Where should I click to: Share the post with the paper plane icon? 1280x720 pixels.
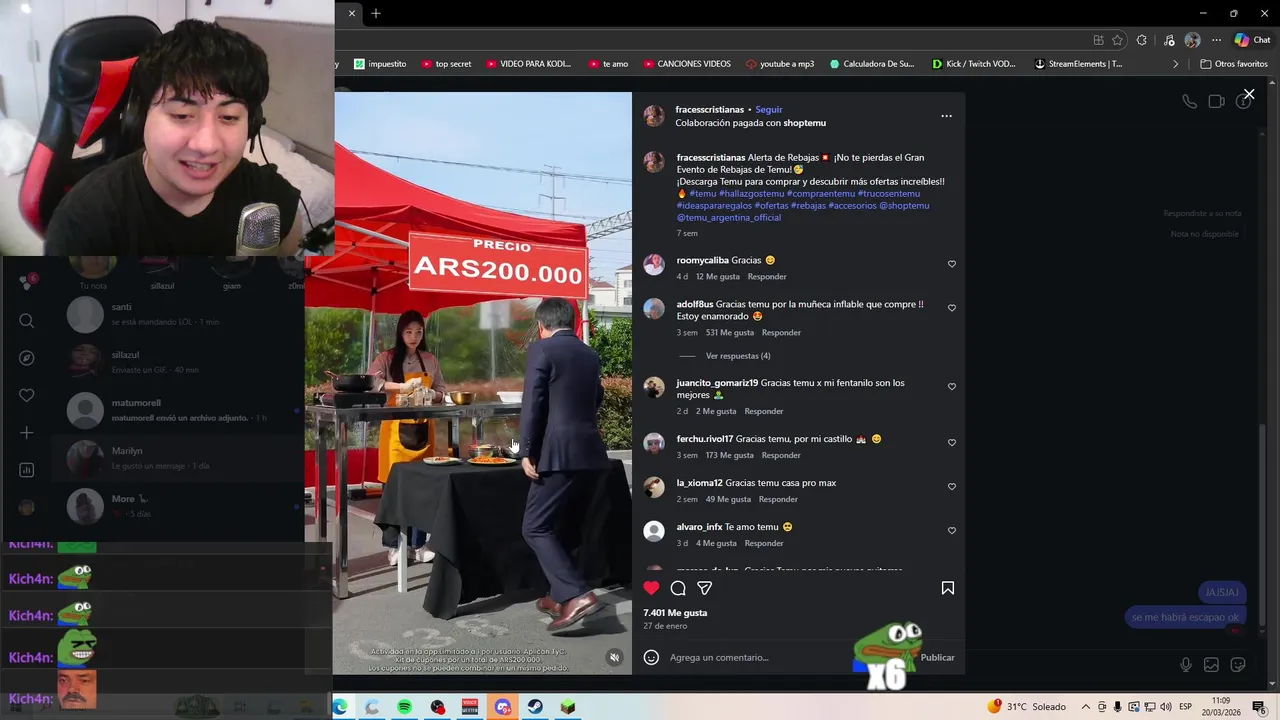704,588
